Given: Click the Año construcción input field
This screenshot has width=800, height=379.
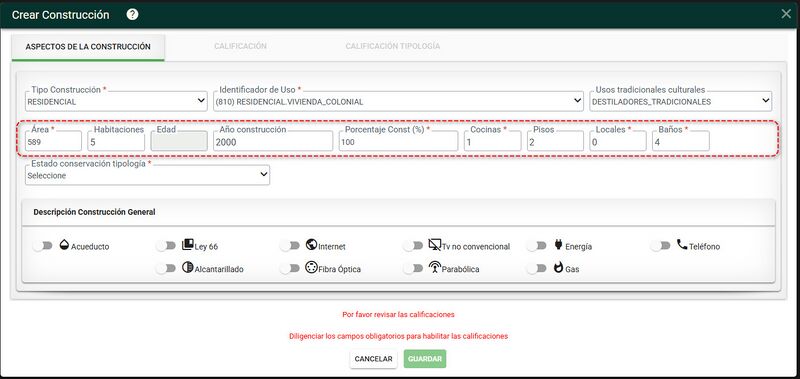Looking at the screenshot, I should [273, 141].
